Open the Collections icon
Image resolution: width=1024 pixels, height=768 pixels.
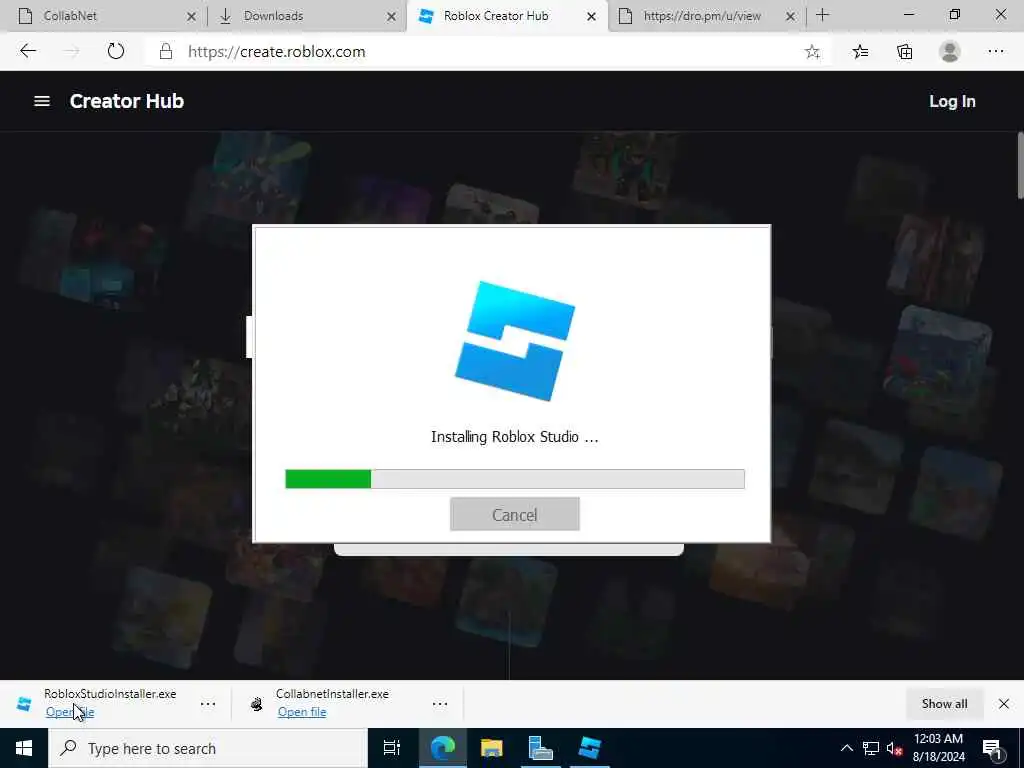click(x=904, y=52)
